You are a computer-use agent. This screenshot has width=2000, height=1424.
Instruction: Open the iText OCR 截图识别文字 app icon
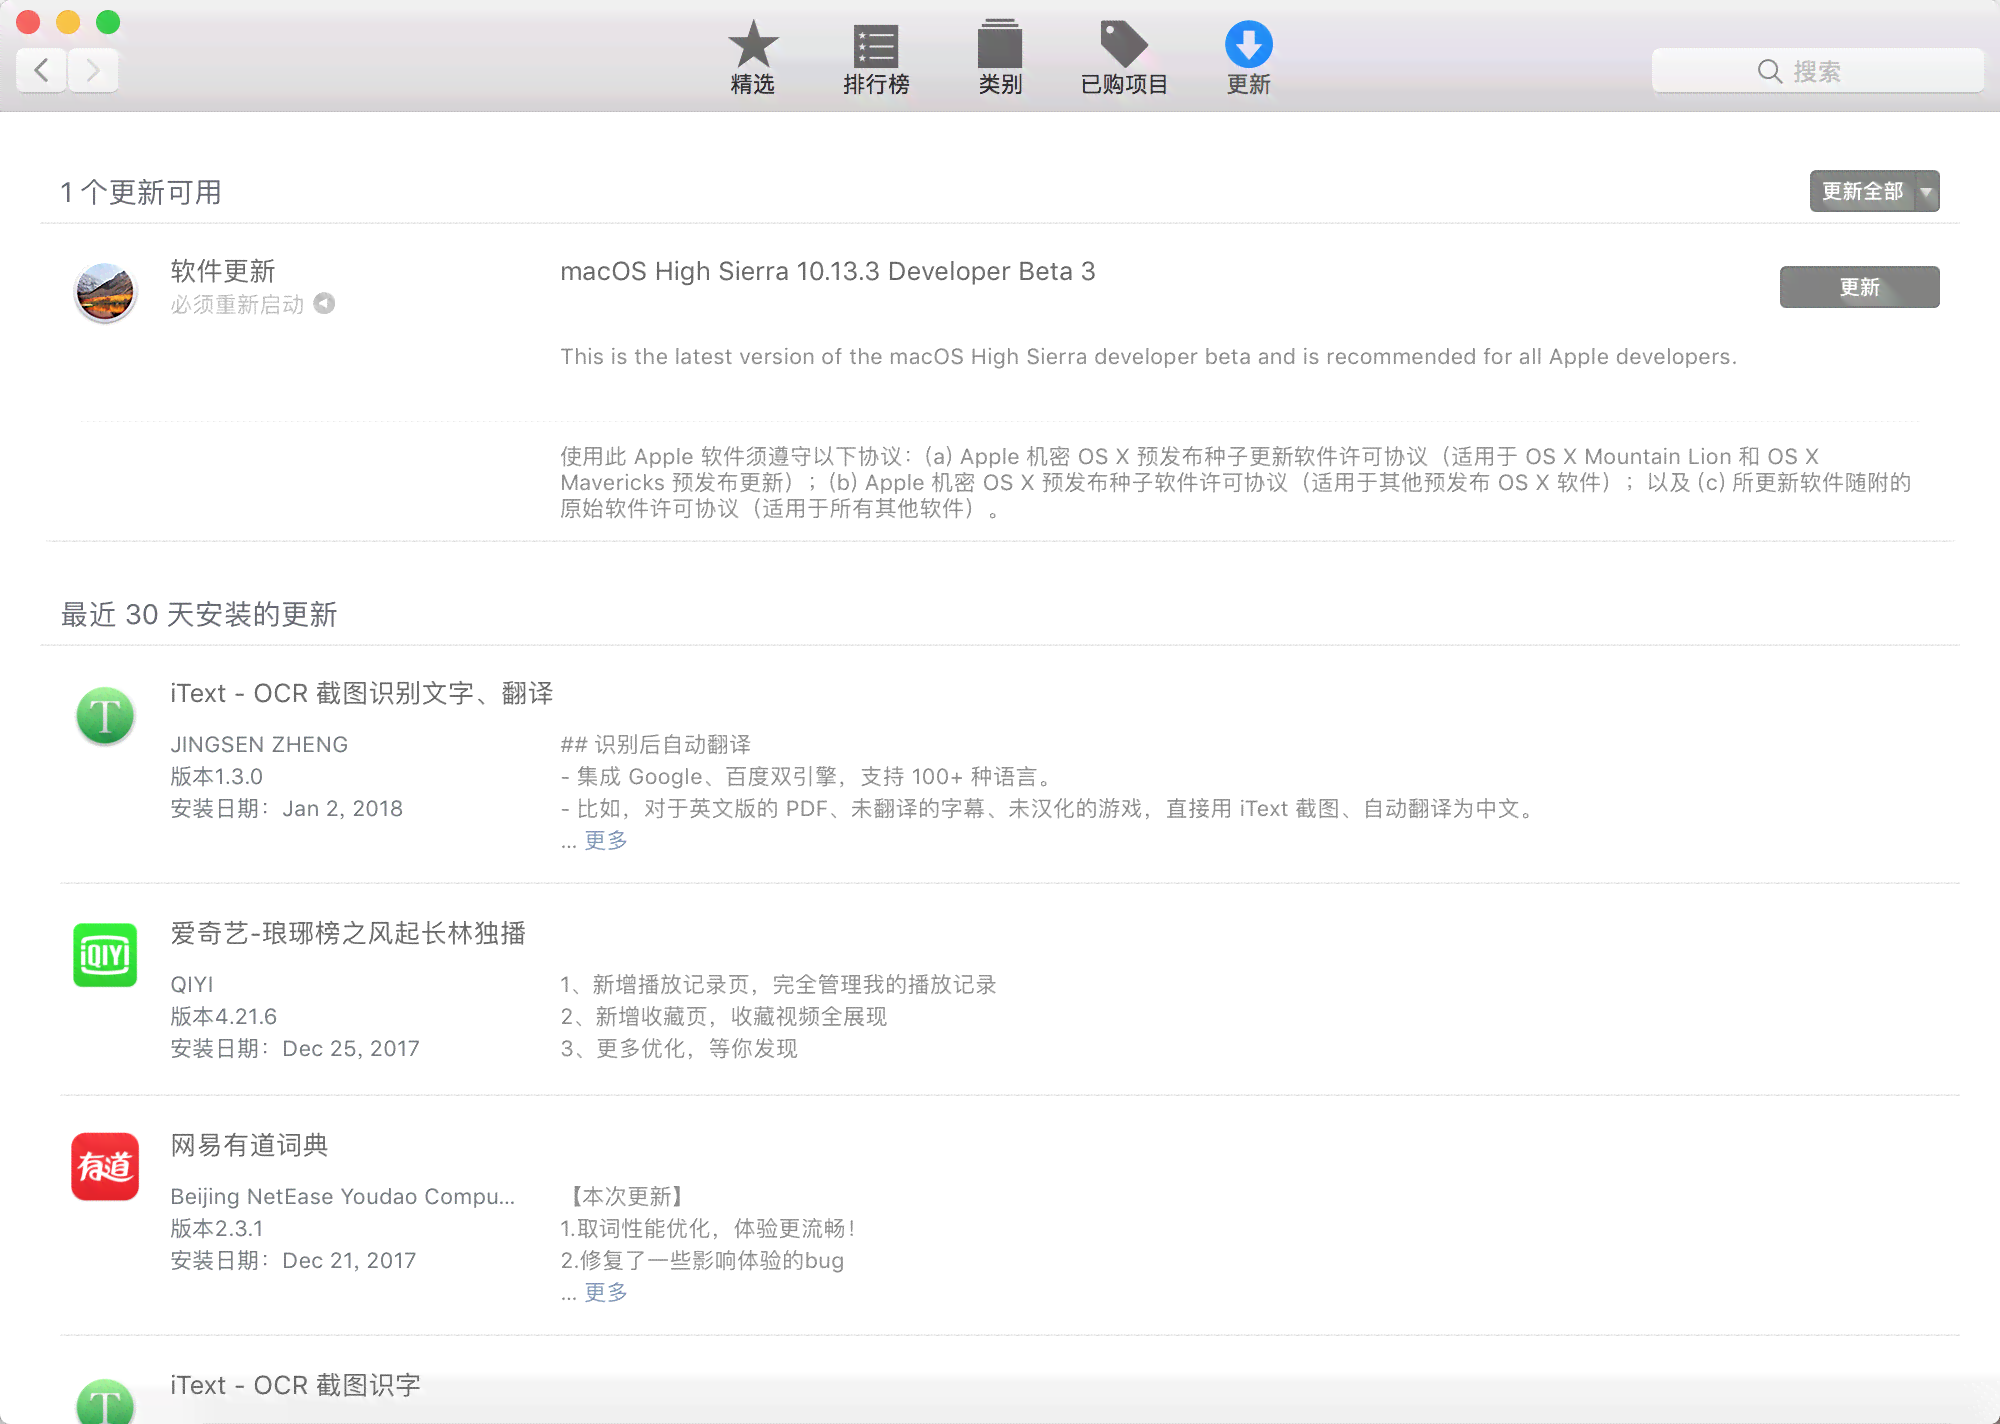[105, 716]
